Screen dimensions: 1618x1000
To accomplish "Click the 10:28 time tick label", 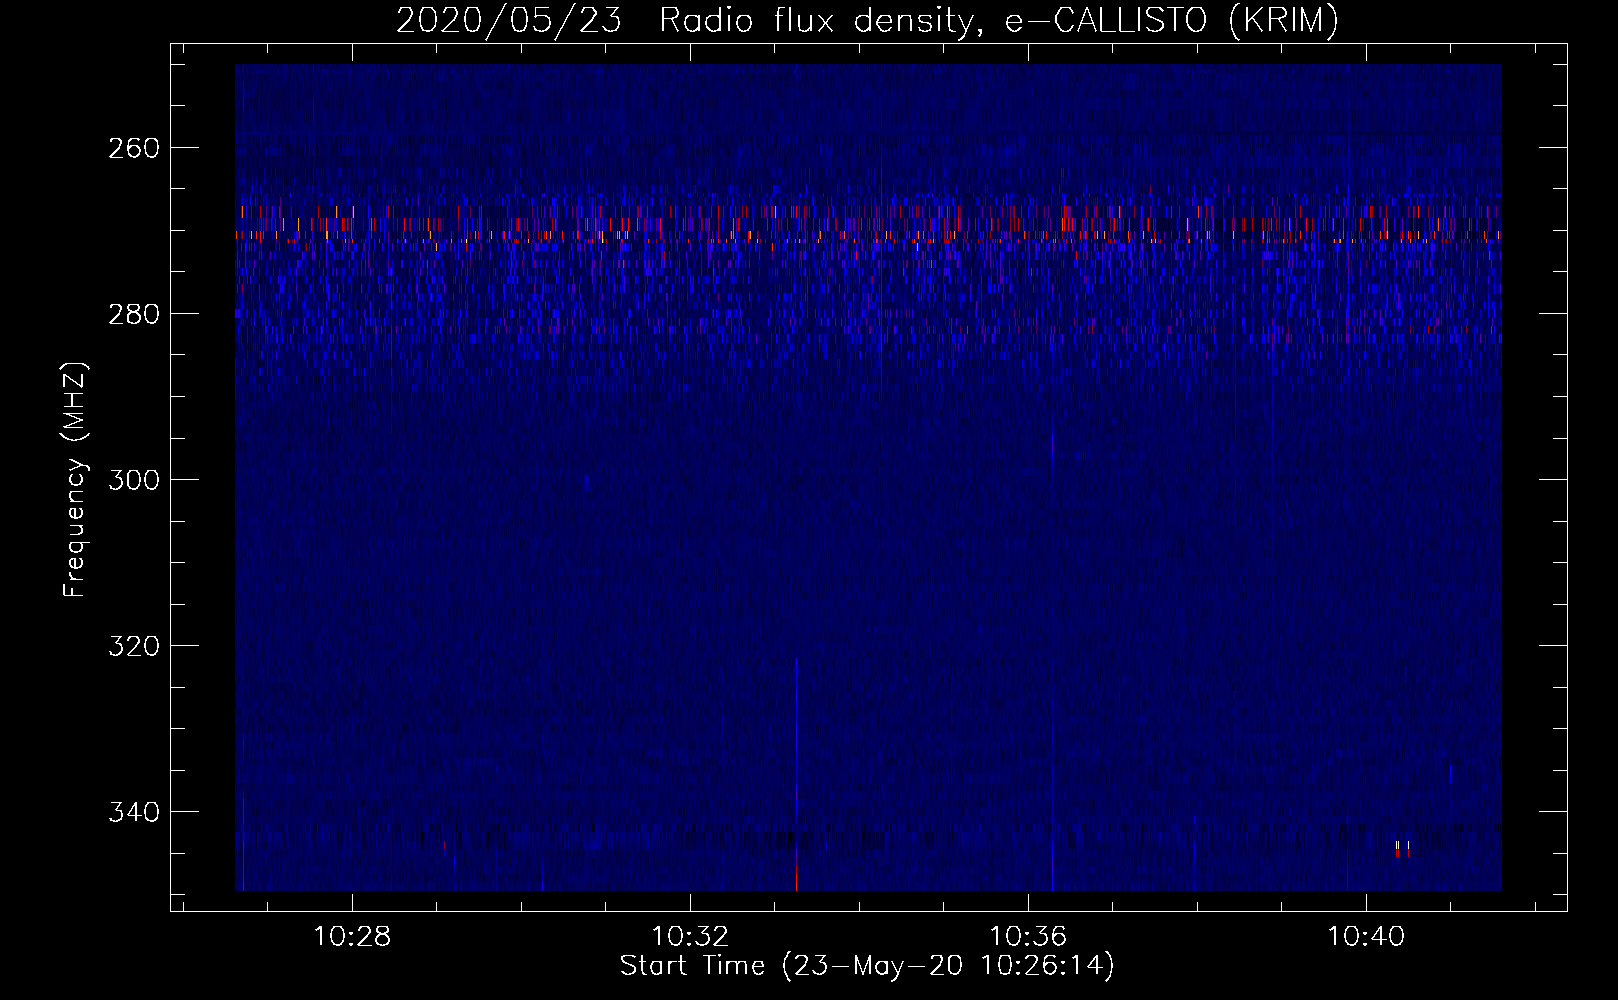I will pos(352,937).
